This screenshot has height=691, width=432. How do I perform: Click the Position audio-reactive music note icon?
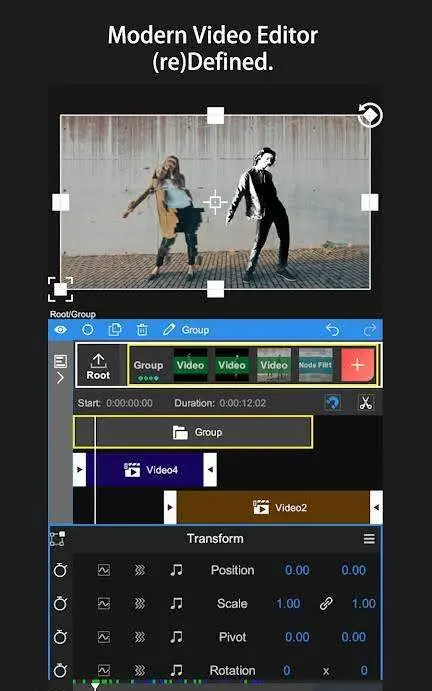point(176,570)
